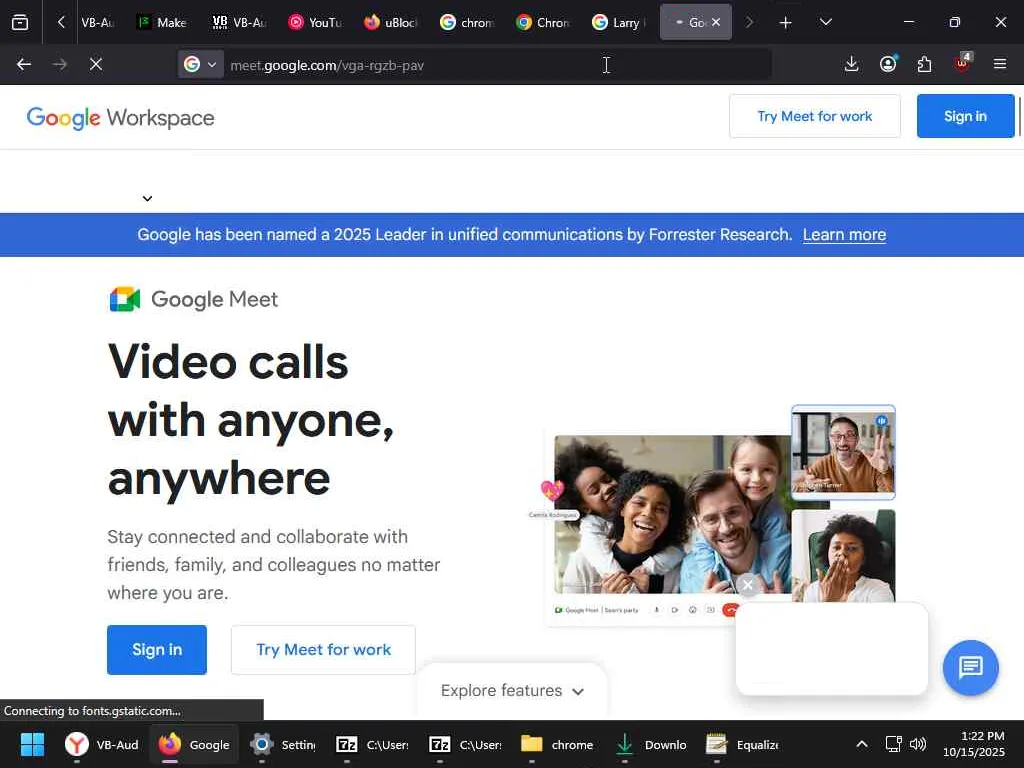Switch to the first VB-Au tab
The width and height of the screenshot is (1024, 768).
[x=98, y=22]
